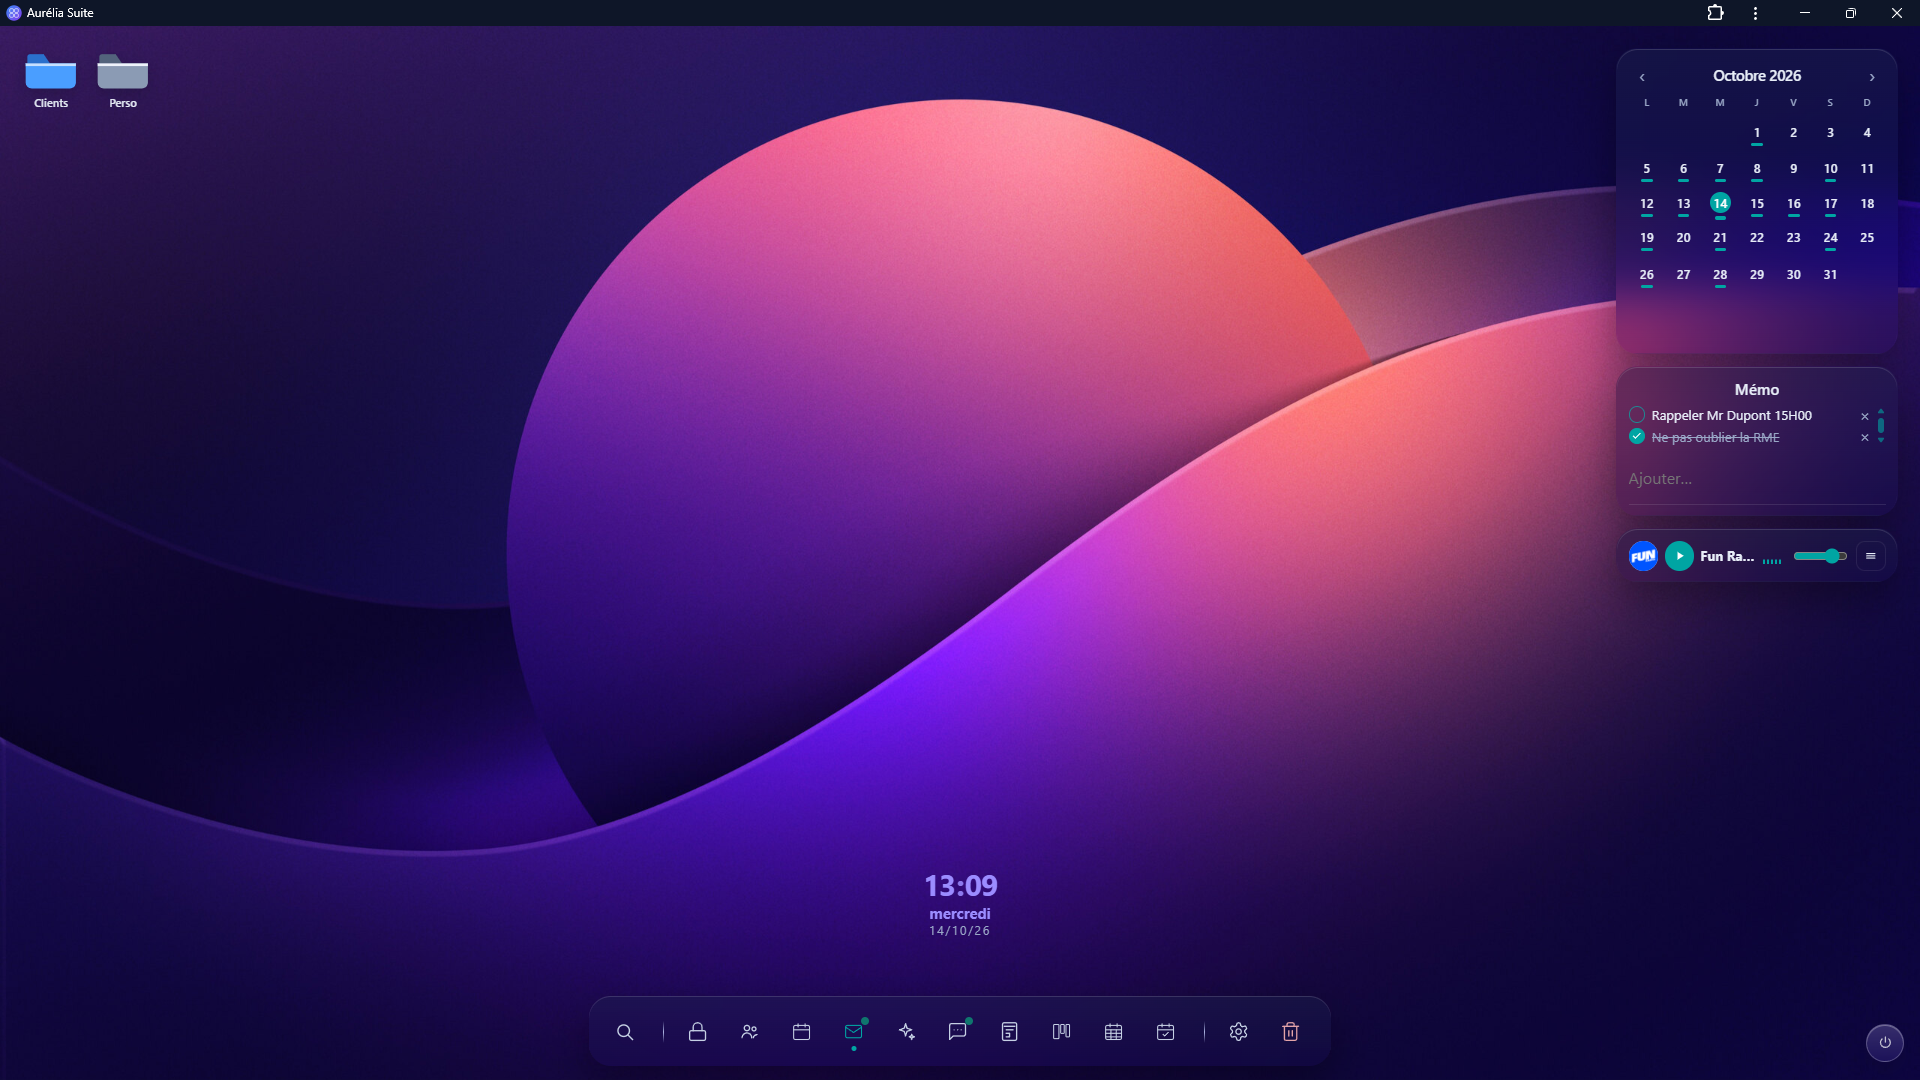Click the Ajouter memo input field
The width and height of the screenshot is (1920, 1080).
pos(1756,479)
